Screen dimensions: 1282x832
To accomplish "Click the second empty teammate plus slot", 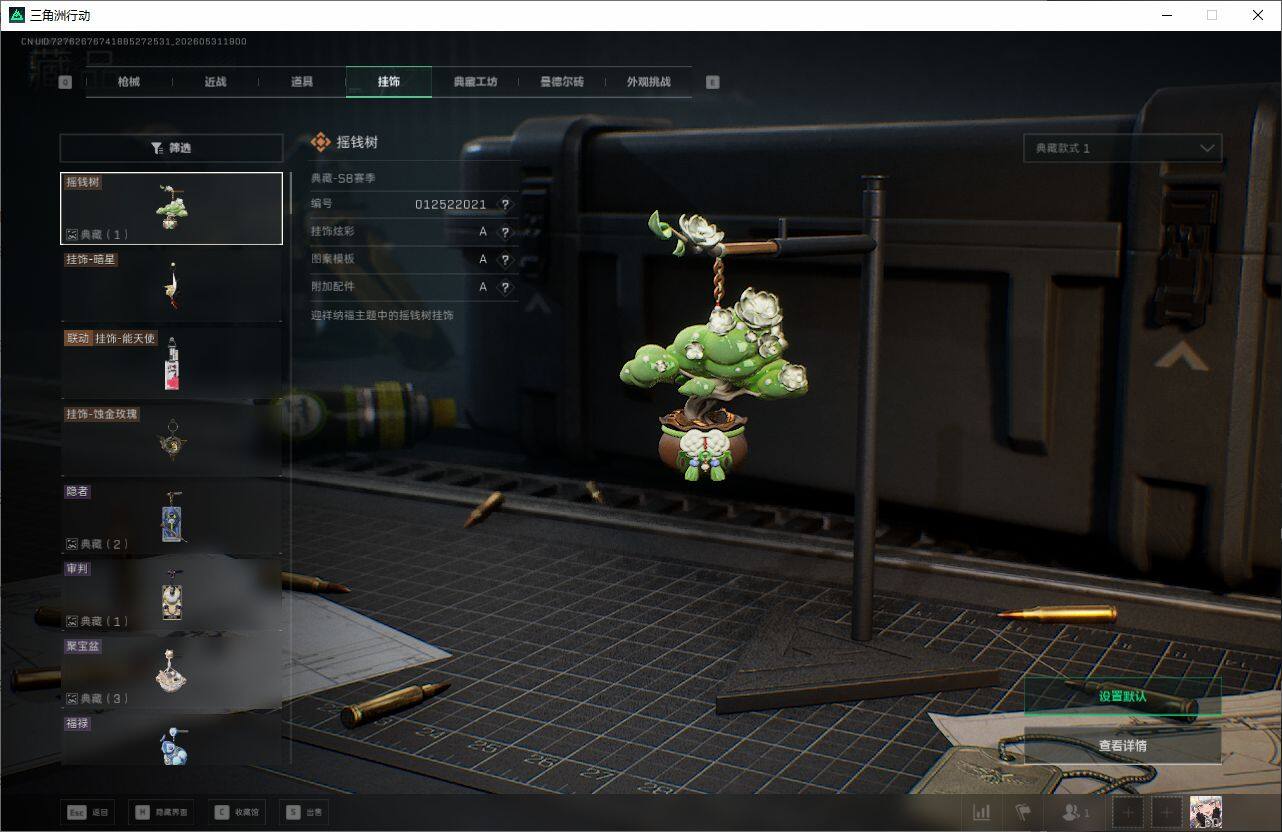I will pos(1167,813).
